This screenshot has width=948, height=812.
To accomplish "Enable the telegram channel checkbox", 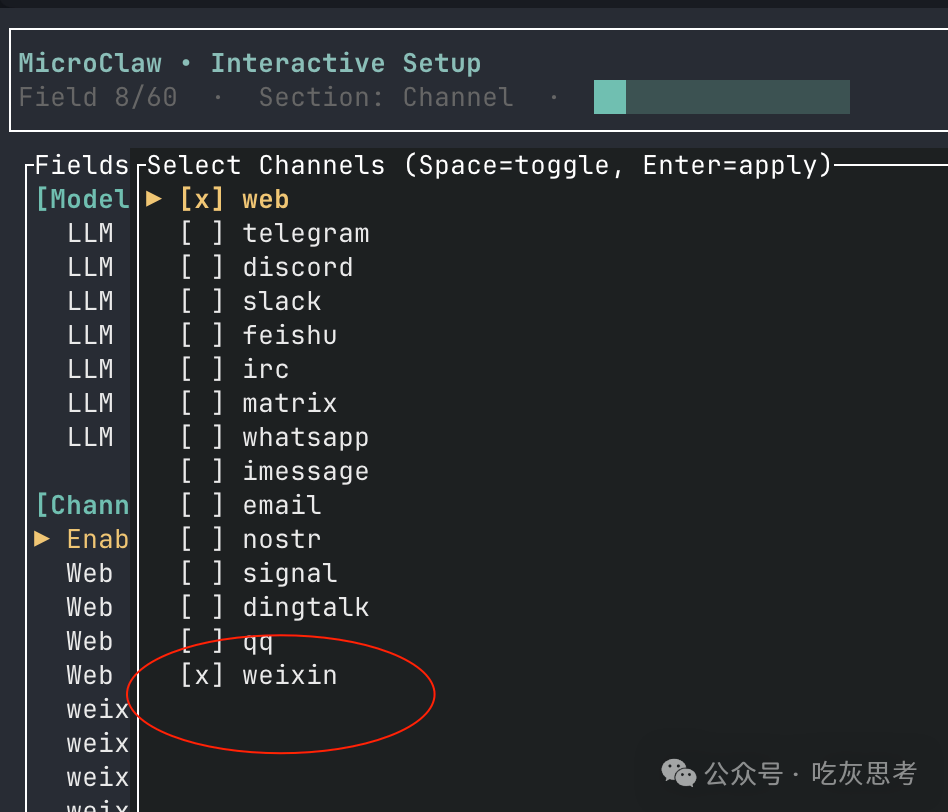I will (x=202, y=233).
